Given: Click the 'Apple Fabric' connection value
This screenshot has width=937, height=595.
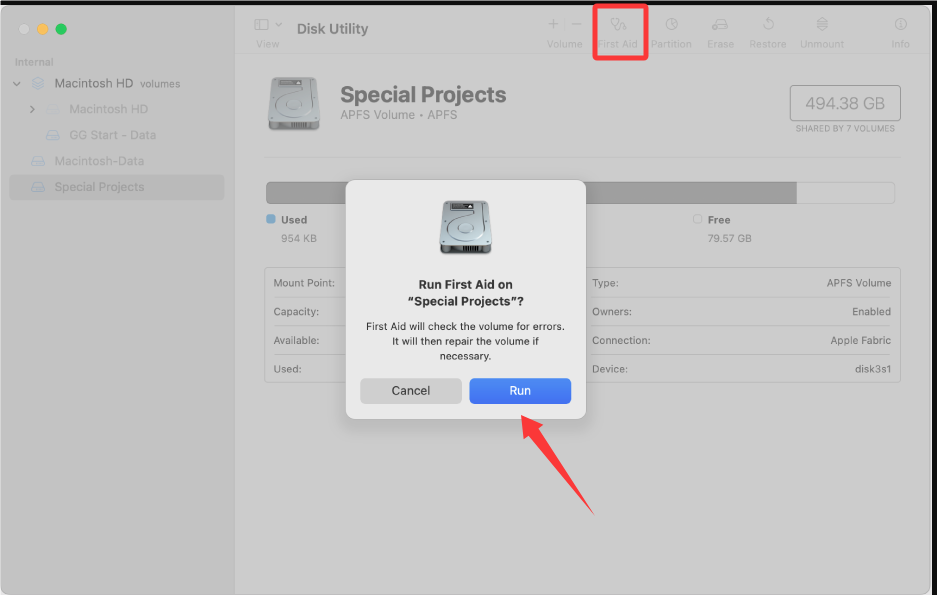Looking at the screenshot, I should [861, 341].
